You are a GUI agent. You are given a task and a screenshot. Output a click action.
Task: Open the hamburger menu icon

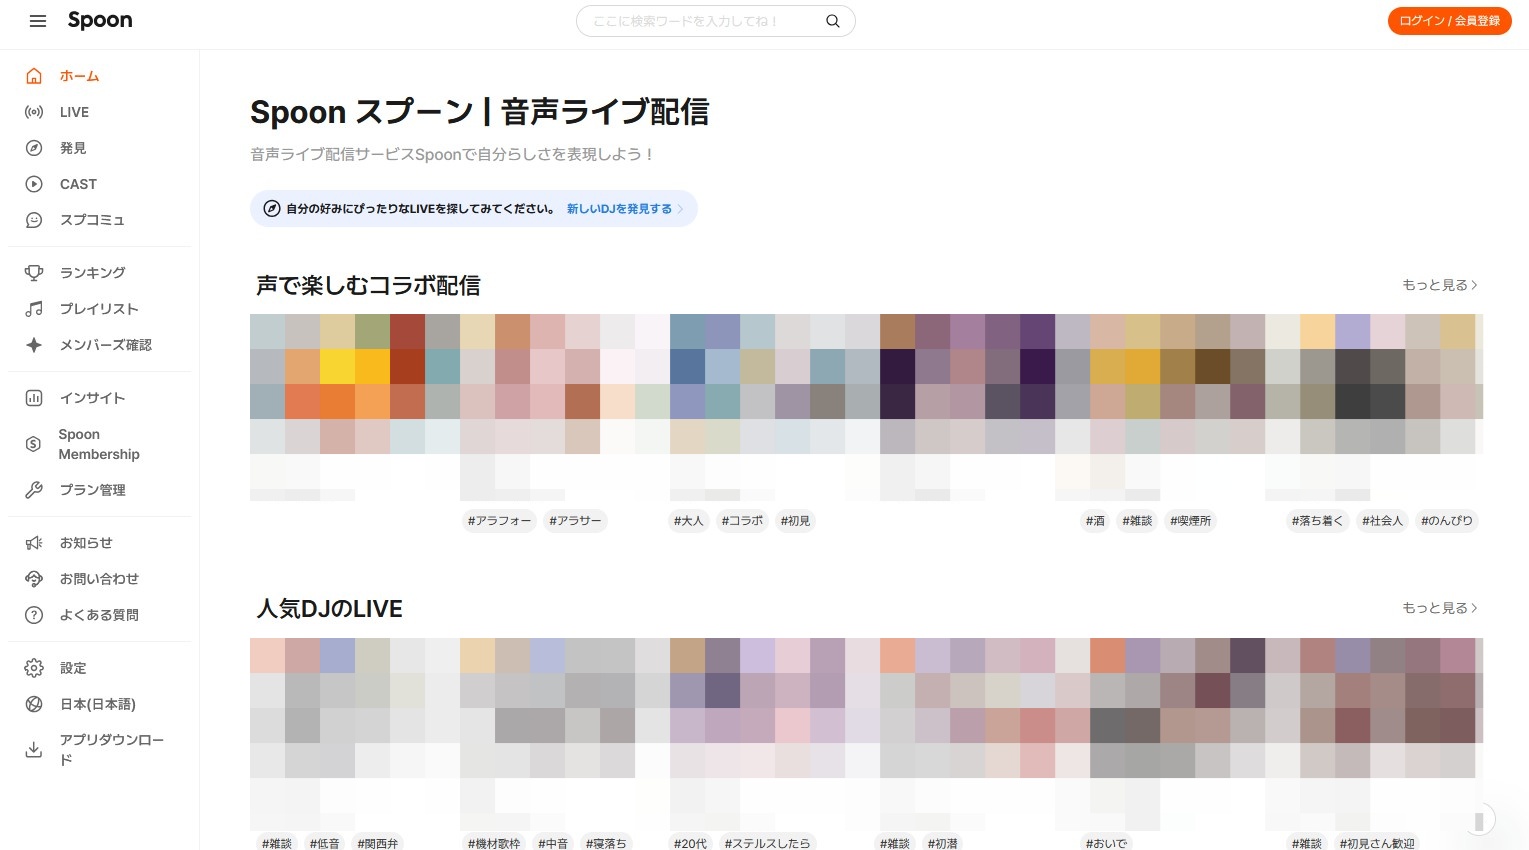(x=38, y=21)
